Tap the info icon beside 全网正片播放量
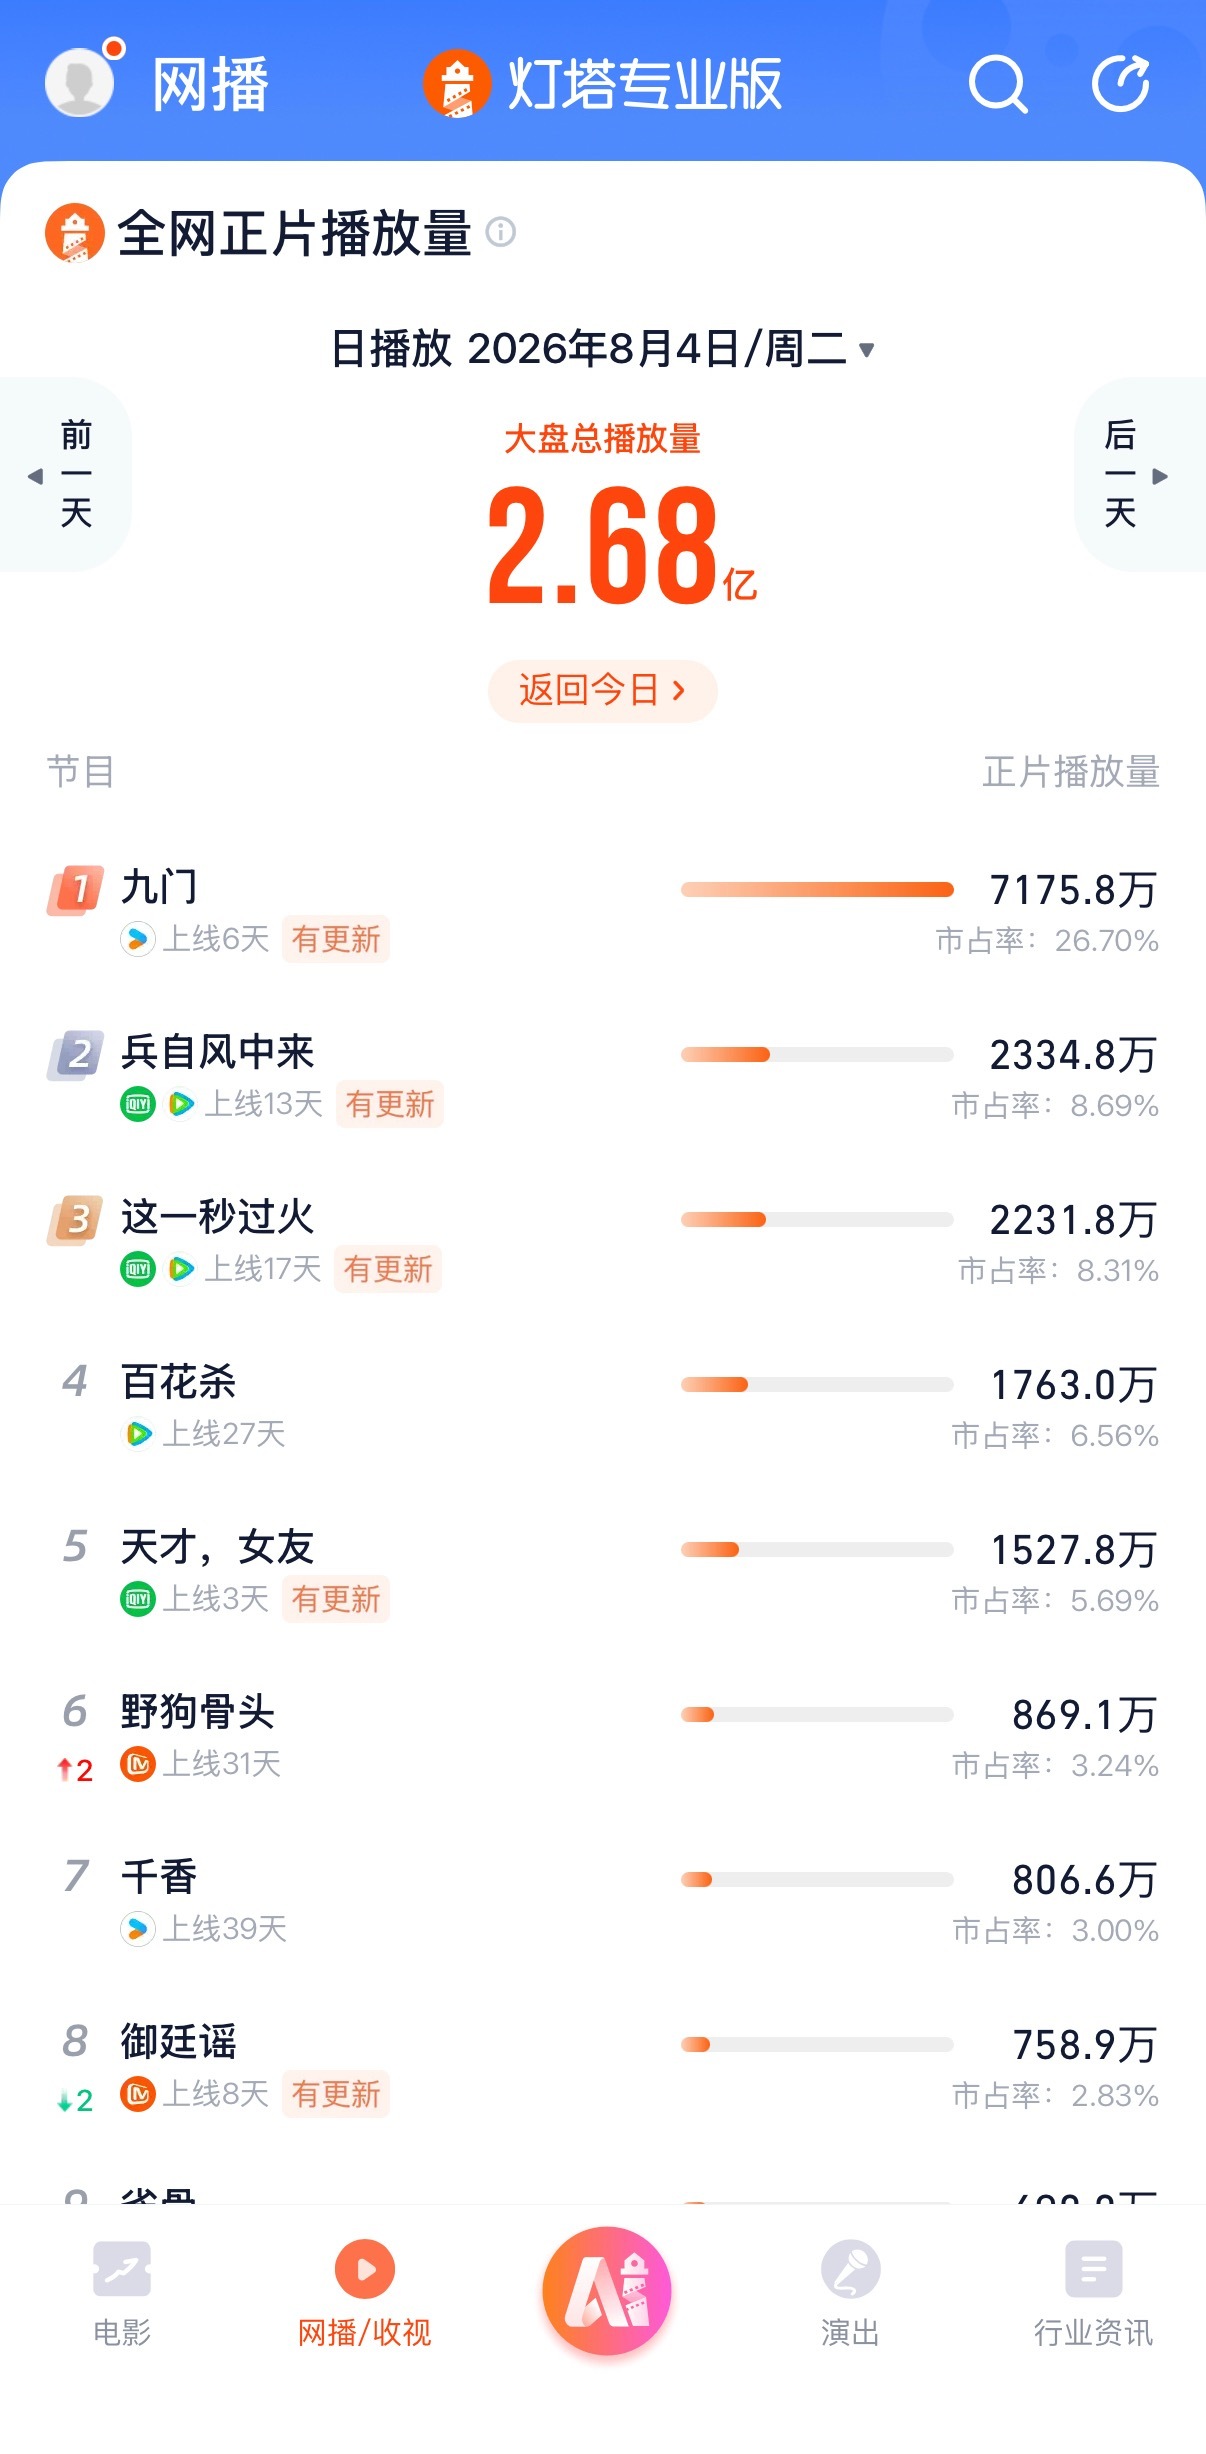This screenshot has height=2454, width=1206. (500, 232)
